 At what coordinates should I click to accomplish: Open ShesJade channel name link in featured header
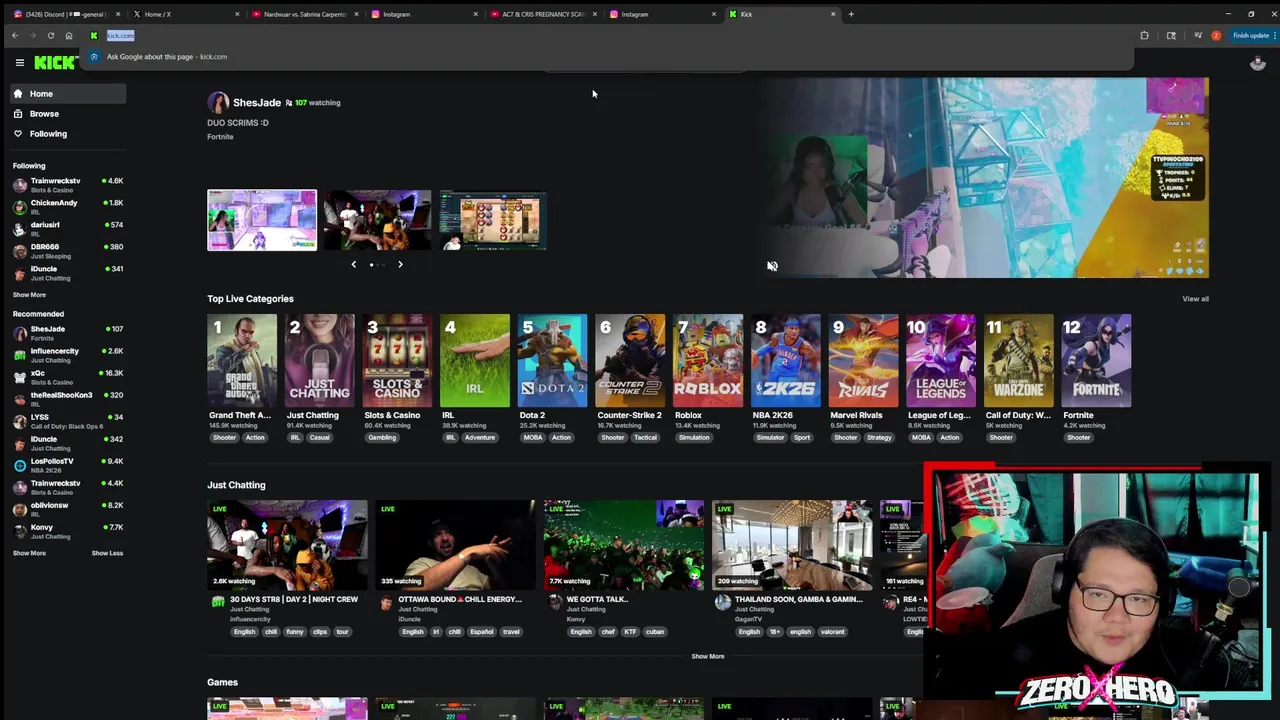point(257,102)
